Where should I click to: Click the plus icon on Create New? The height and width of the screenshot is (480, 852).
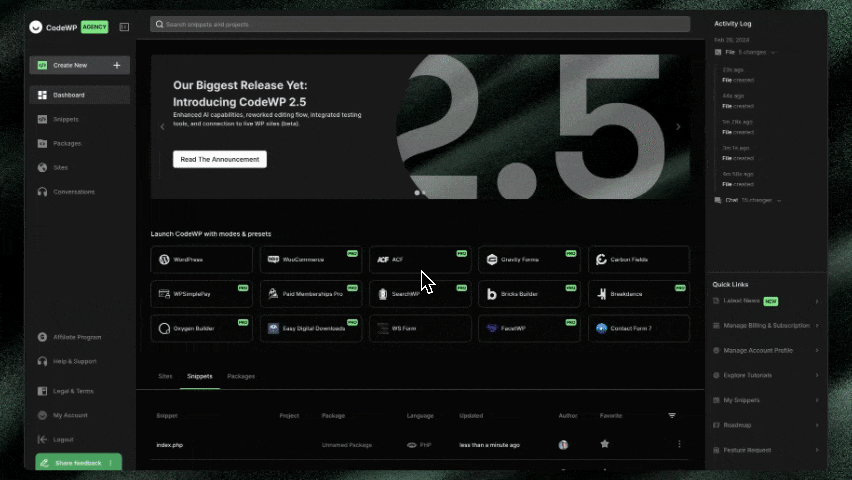click(116, 65)
